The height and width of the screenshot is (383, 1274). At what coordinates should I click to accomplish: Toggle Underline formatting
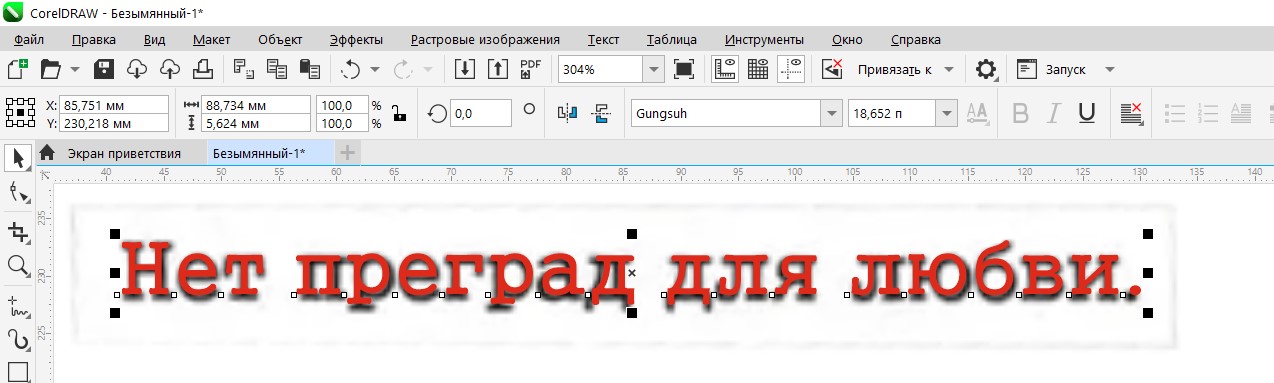[1086, 114]
